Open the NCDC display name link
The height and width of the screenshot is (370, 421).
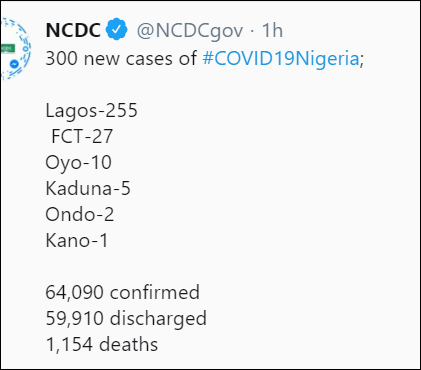pos(73,30)
